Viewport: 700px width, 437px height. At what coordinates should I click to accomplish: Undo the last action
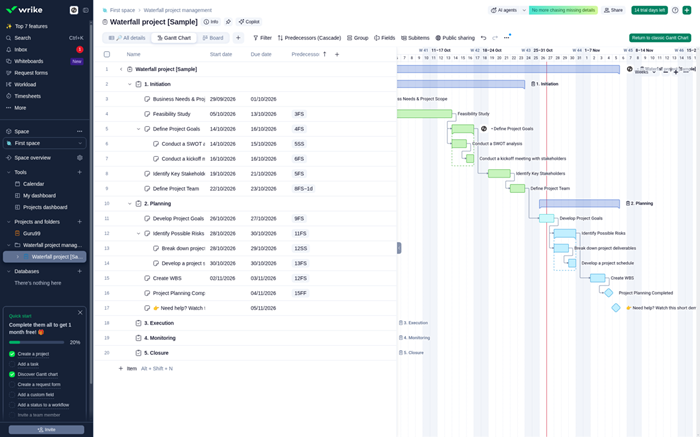tap(483, 38)
